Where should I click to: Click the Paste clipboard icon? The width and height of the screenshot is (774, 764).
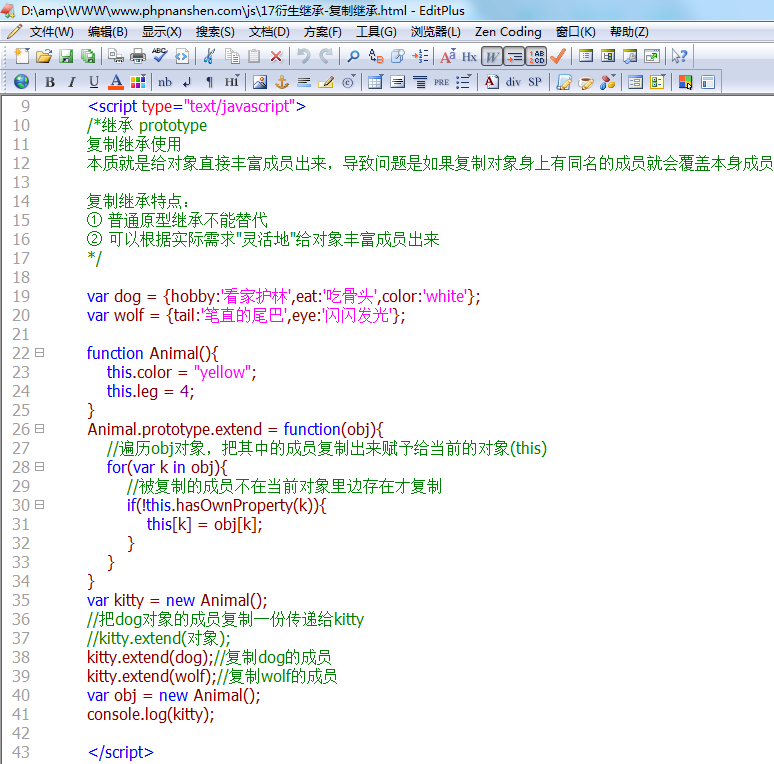point(254,56)
